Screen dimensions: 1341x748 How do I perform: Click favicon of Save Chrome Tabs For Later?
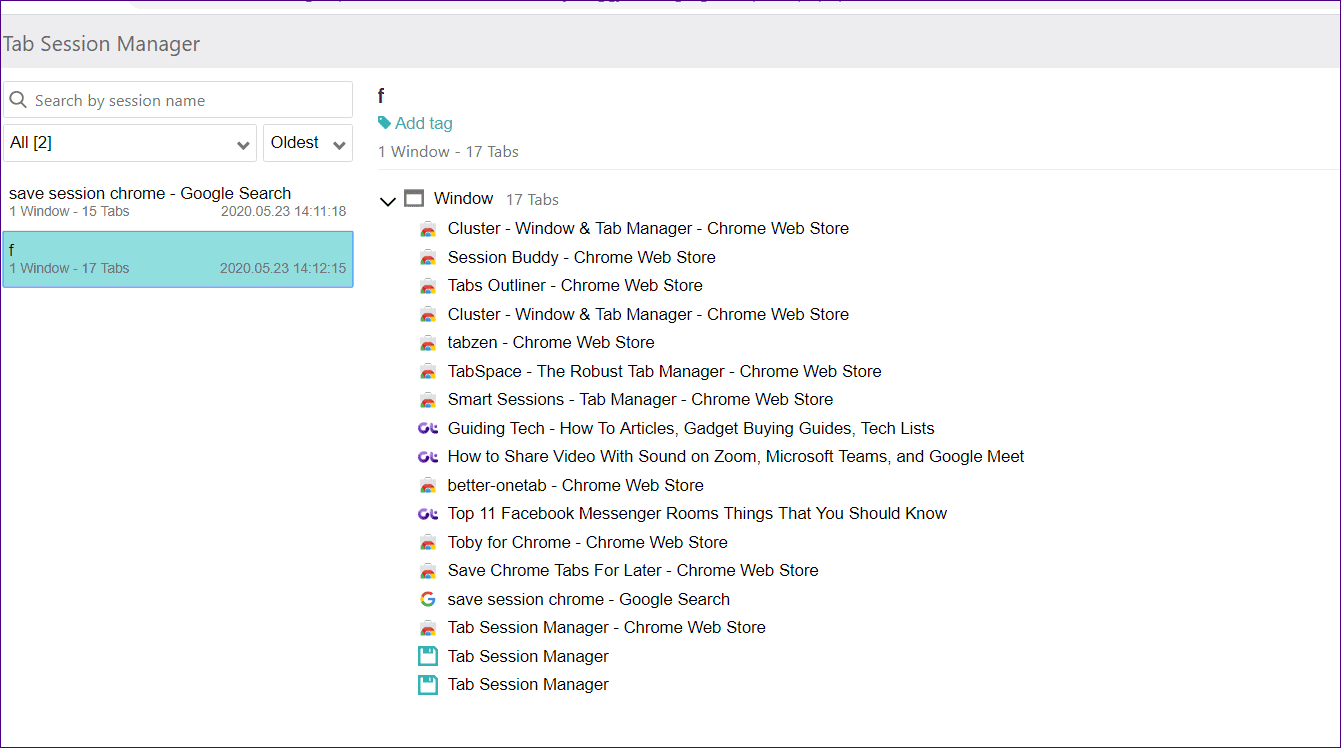[428, 571]
